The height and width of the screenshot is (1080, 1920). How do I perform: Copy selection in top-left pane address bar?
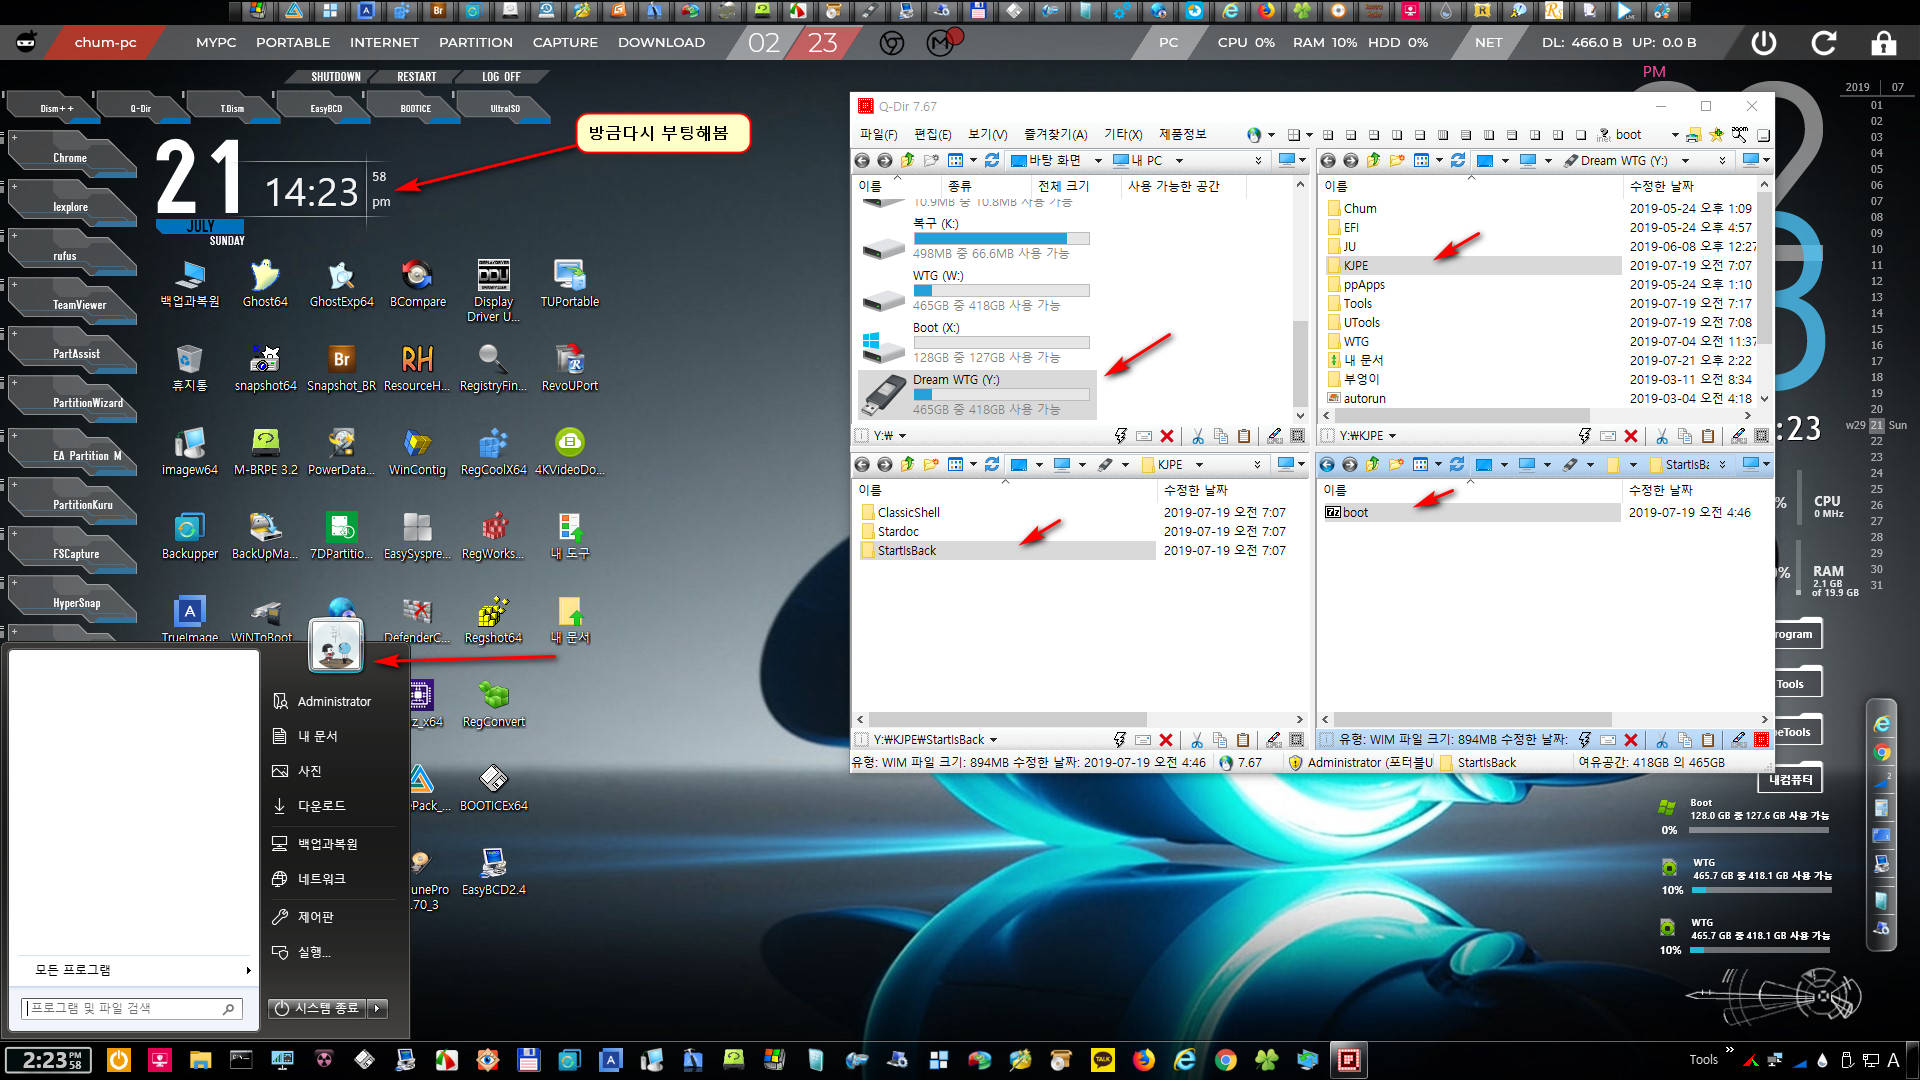(x=1220, y=436)
